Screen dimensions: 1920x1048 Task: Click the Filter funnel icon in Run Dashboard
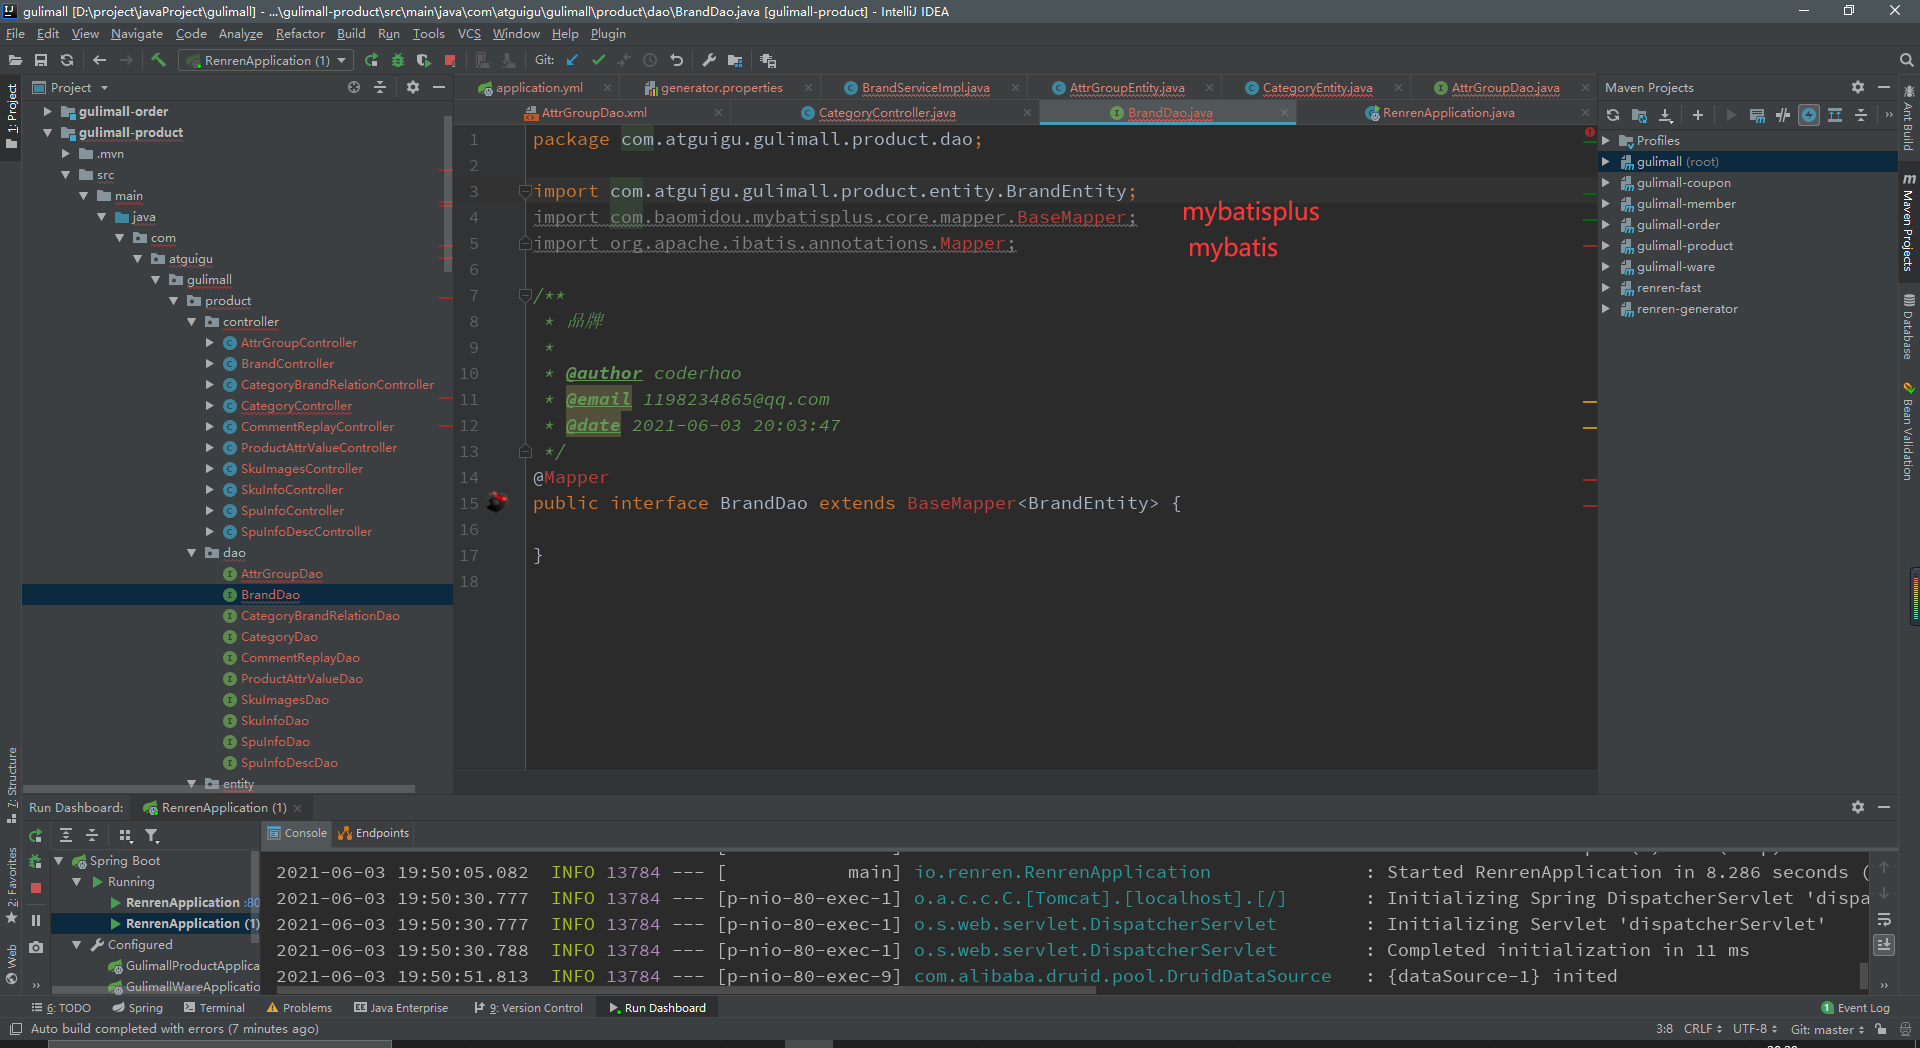click(x=151, y=835)
